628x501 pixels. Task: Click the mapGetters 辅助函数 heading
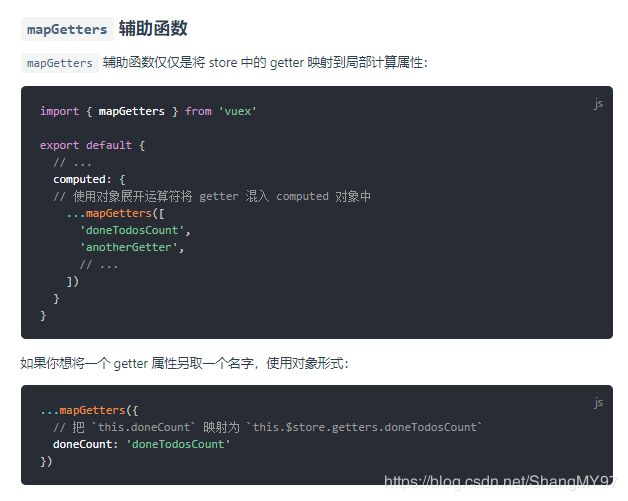[x=104, y=29]
